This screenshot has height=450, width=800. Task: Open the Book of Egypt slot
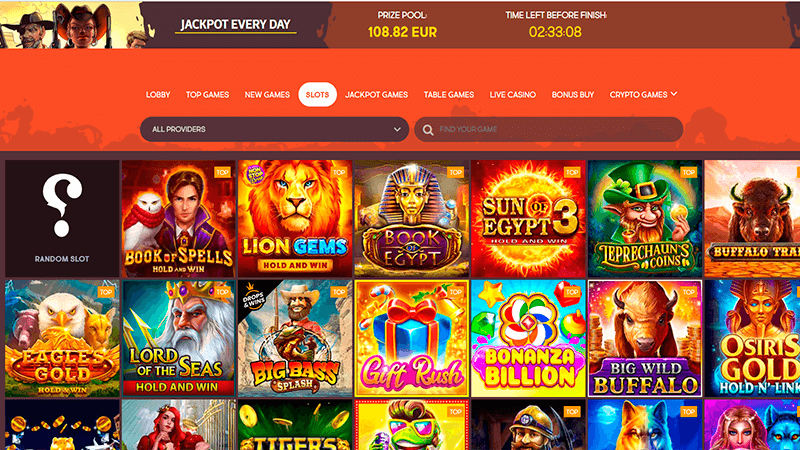point(412,219)
